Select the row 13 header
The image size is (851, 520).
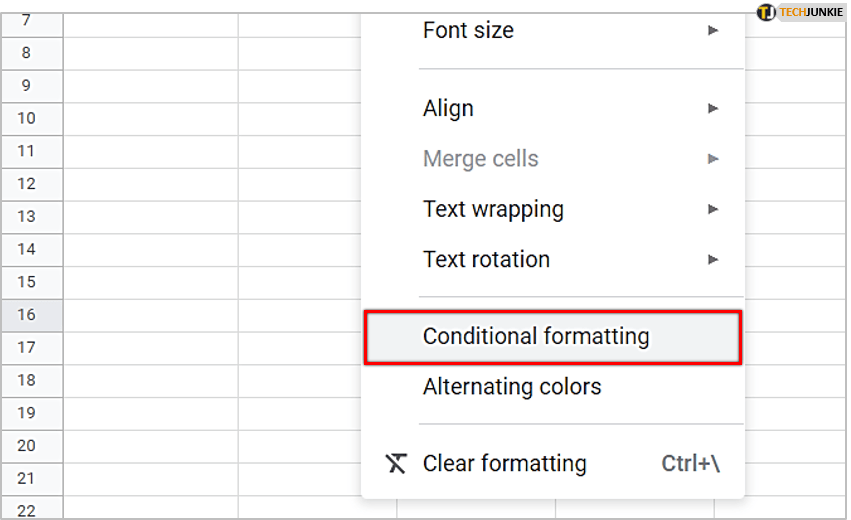(x=27, y=216)
